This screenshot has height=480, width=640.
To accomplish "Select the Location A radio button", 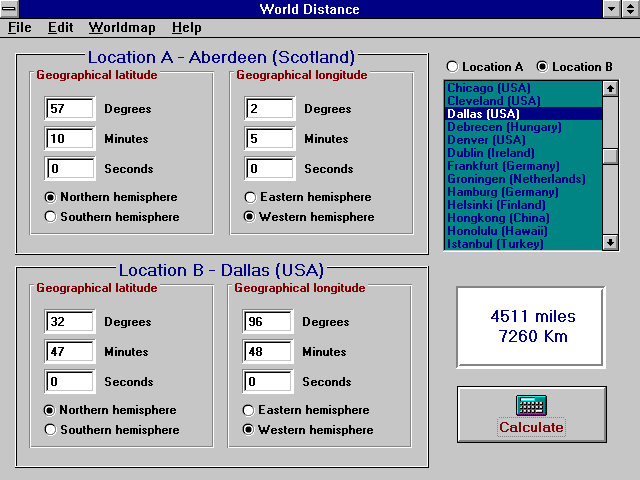I will tap(453, 67).
